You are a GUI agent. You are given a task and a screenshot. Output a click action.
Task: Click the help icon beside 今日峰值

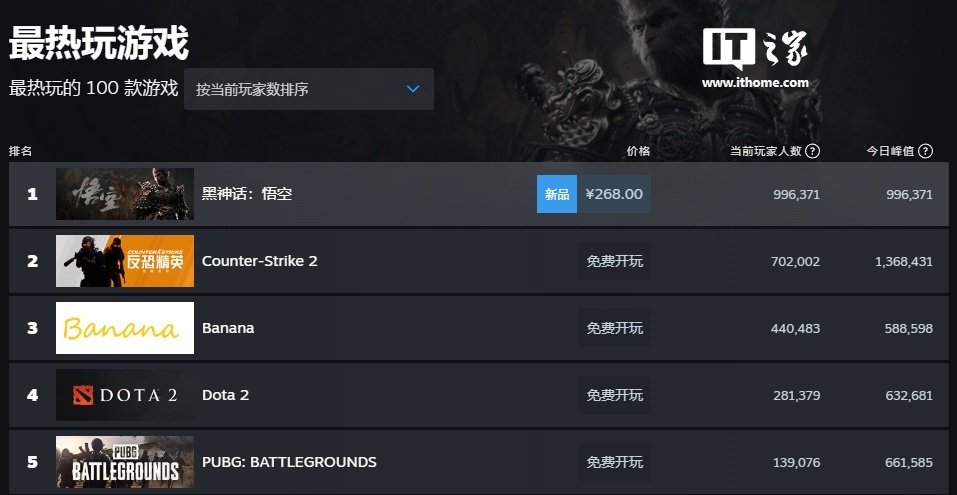925,151
